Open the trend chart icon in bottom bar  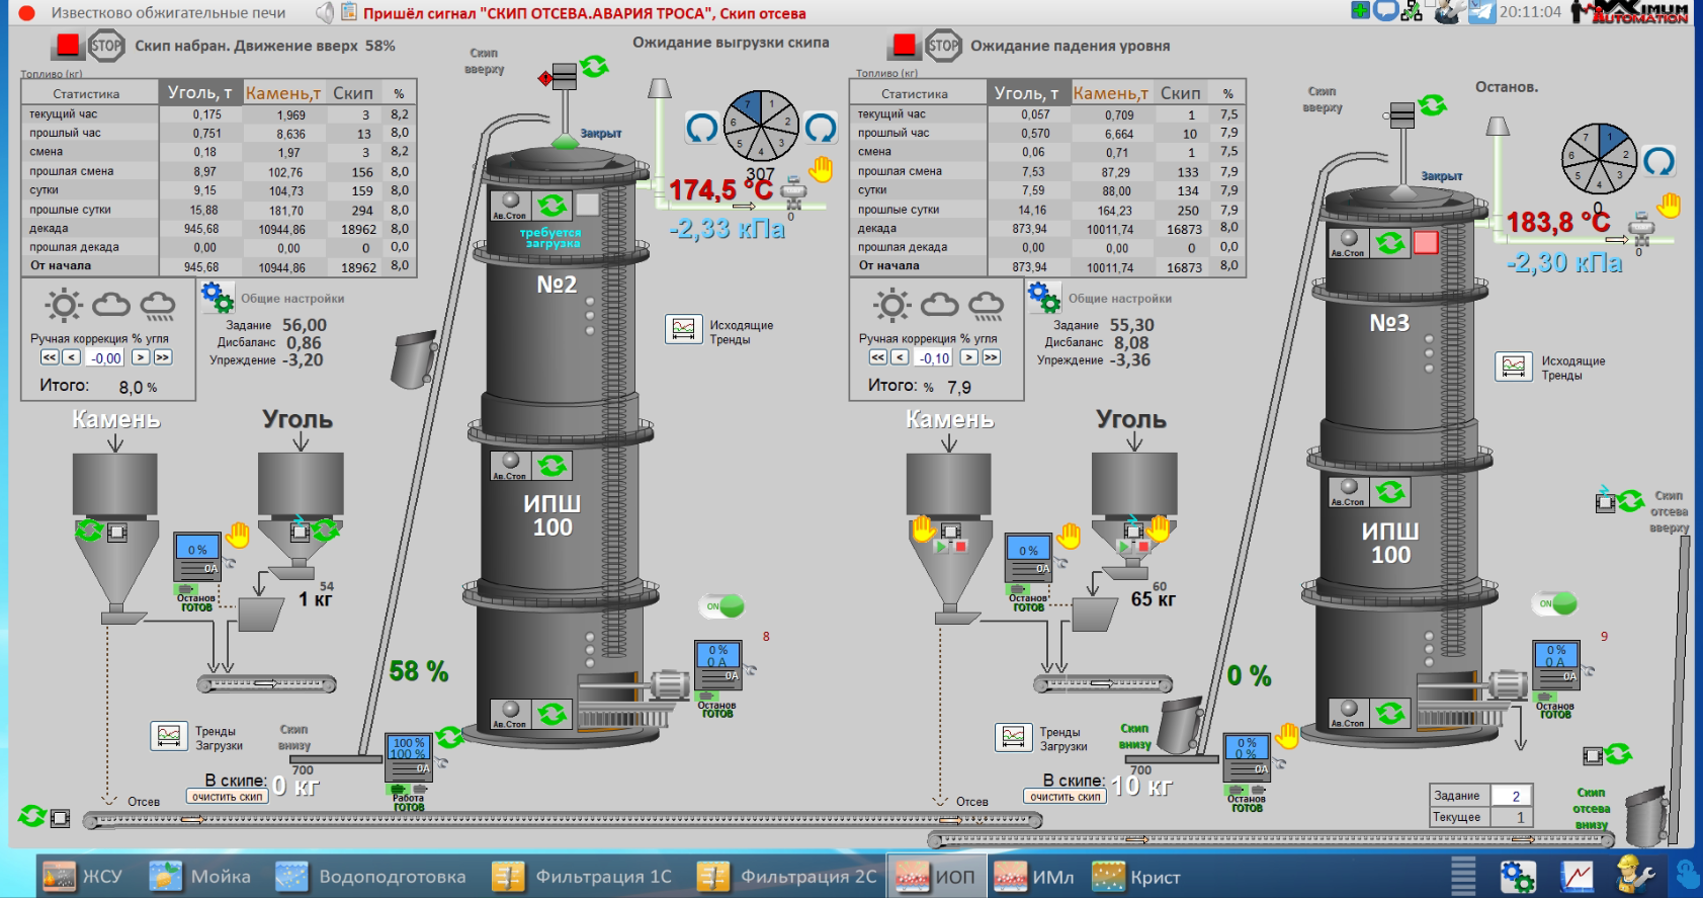pos(1577,877)
